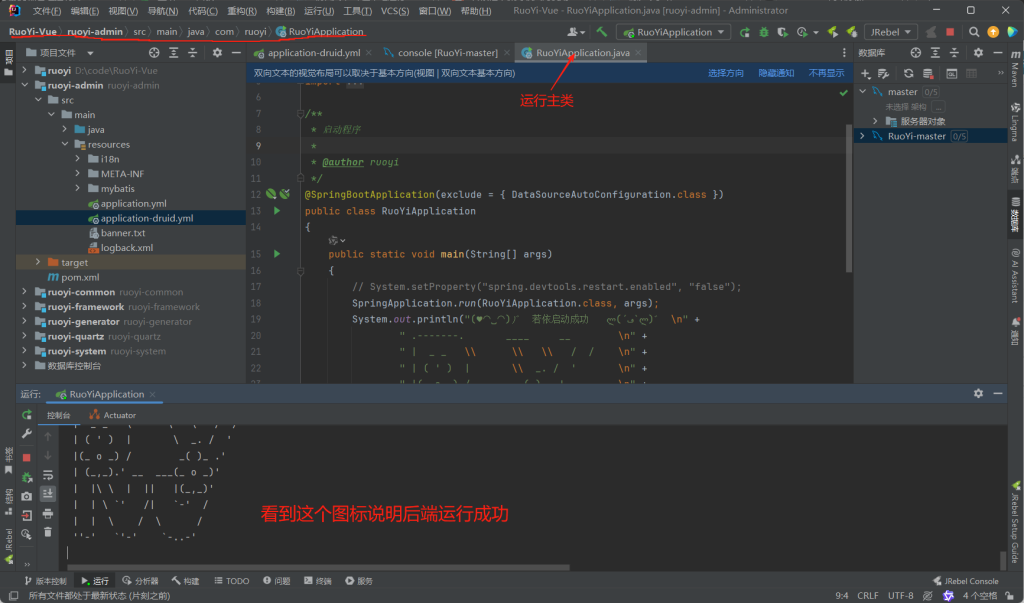Select pom.xml in the project tree
The width and height of the screenshot is (1024, 603).
pyautogui.click(x=80, y=277)
